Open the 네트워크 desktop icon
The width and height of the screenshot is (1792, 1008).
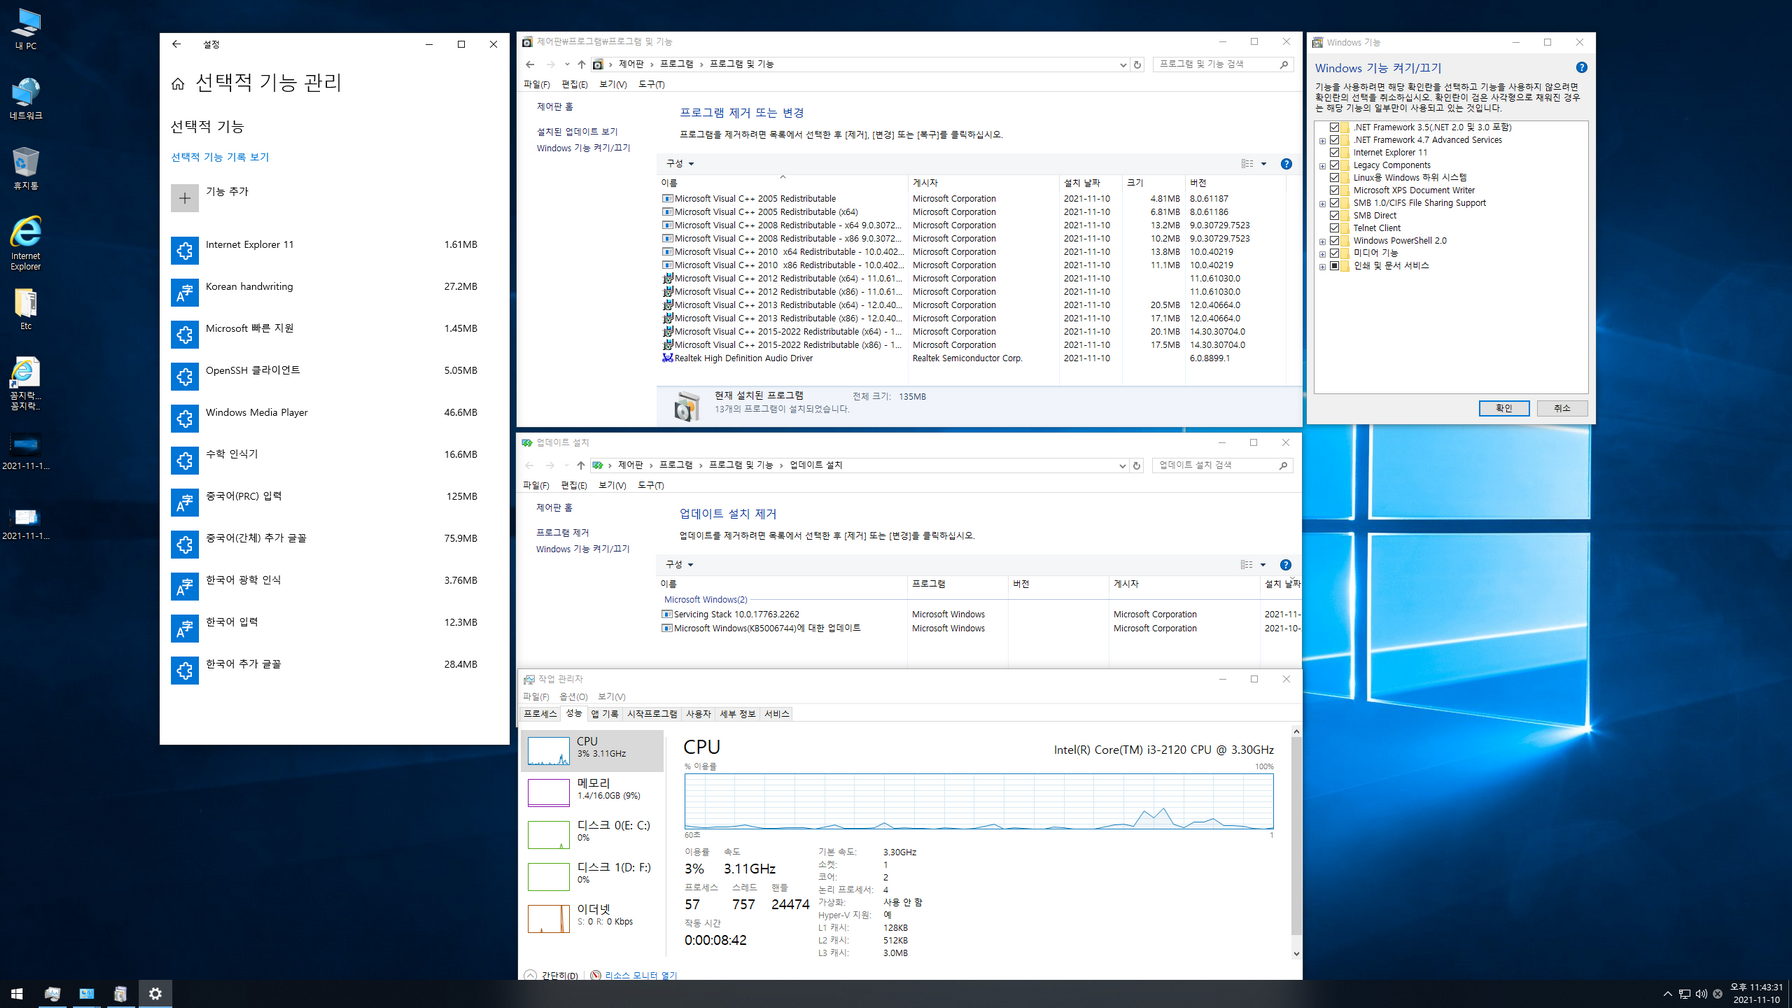(x=26, y=99)
